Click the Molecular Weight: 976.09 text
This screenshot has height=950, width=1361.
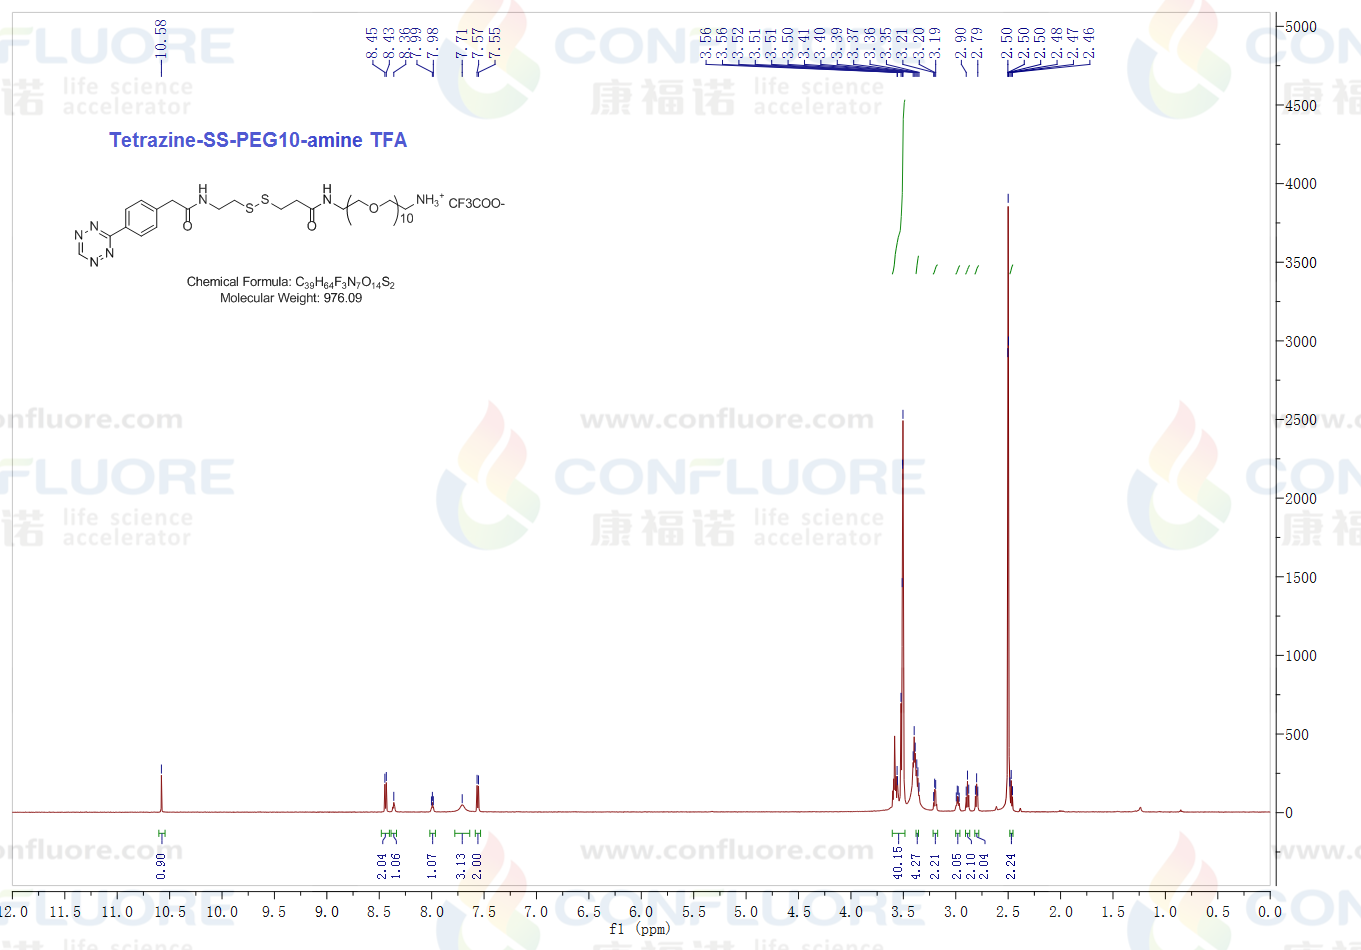coord(291,298)
